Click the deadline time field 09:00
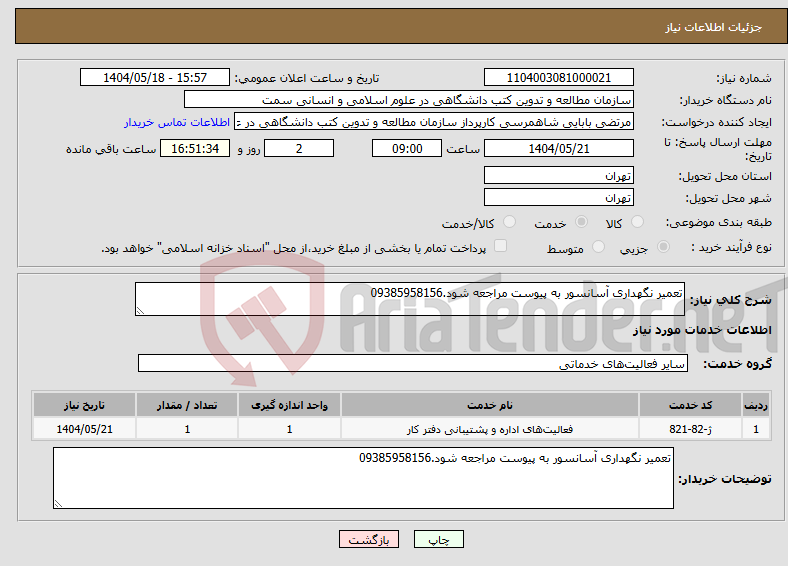788x566 pixels. [407, 148]
